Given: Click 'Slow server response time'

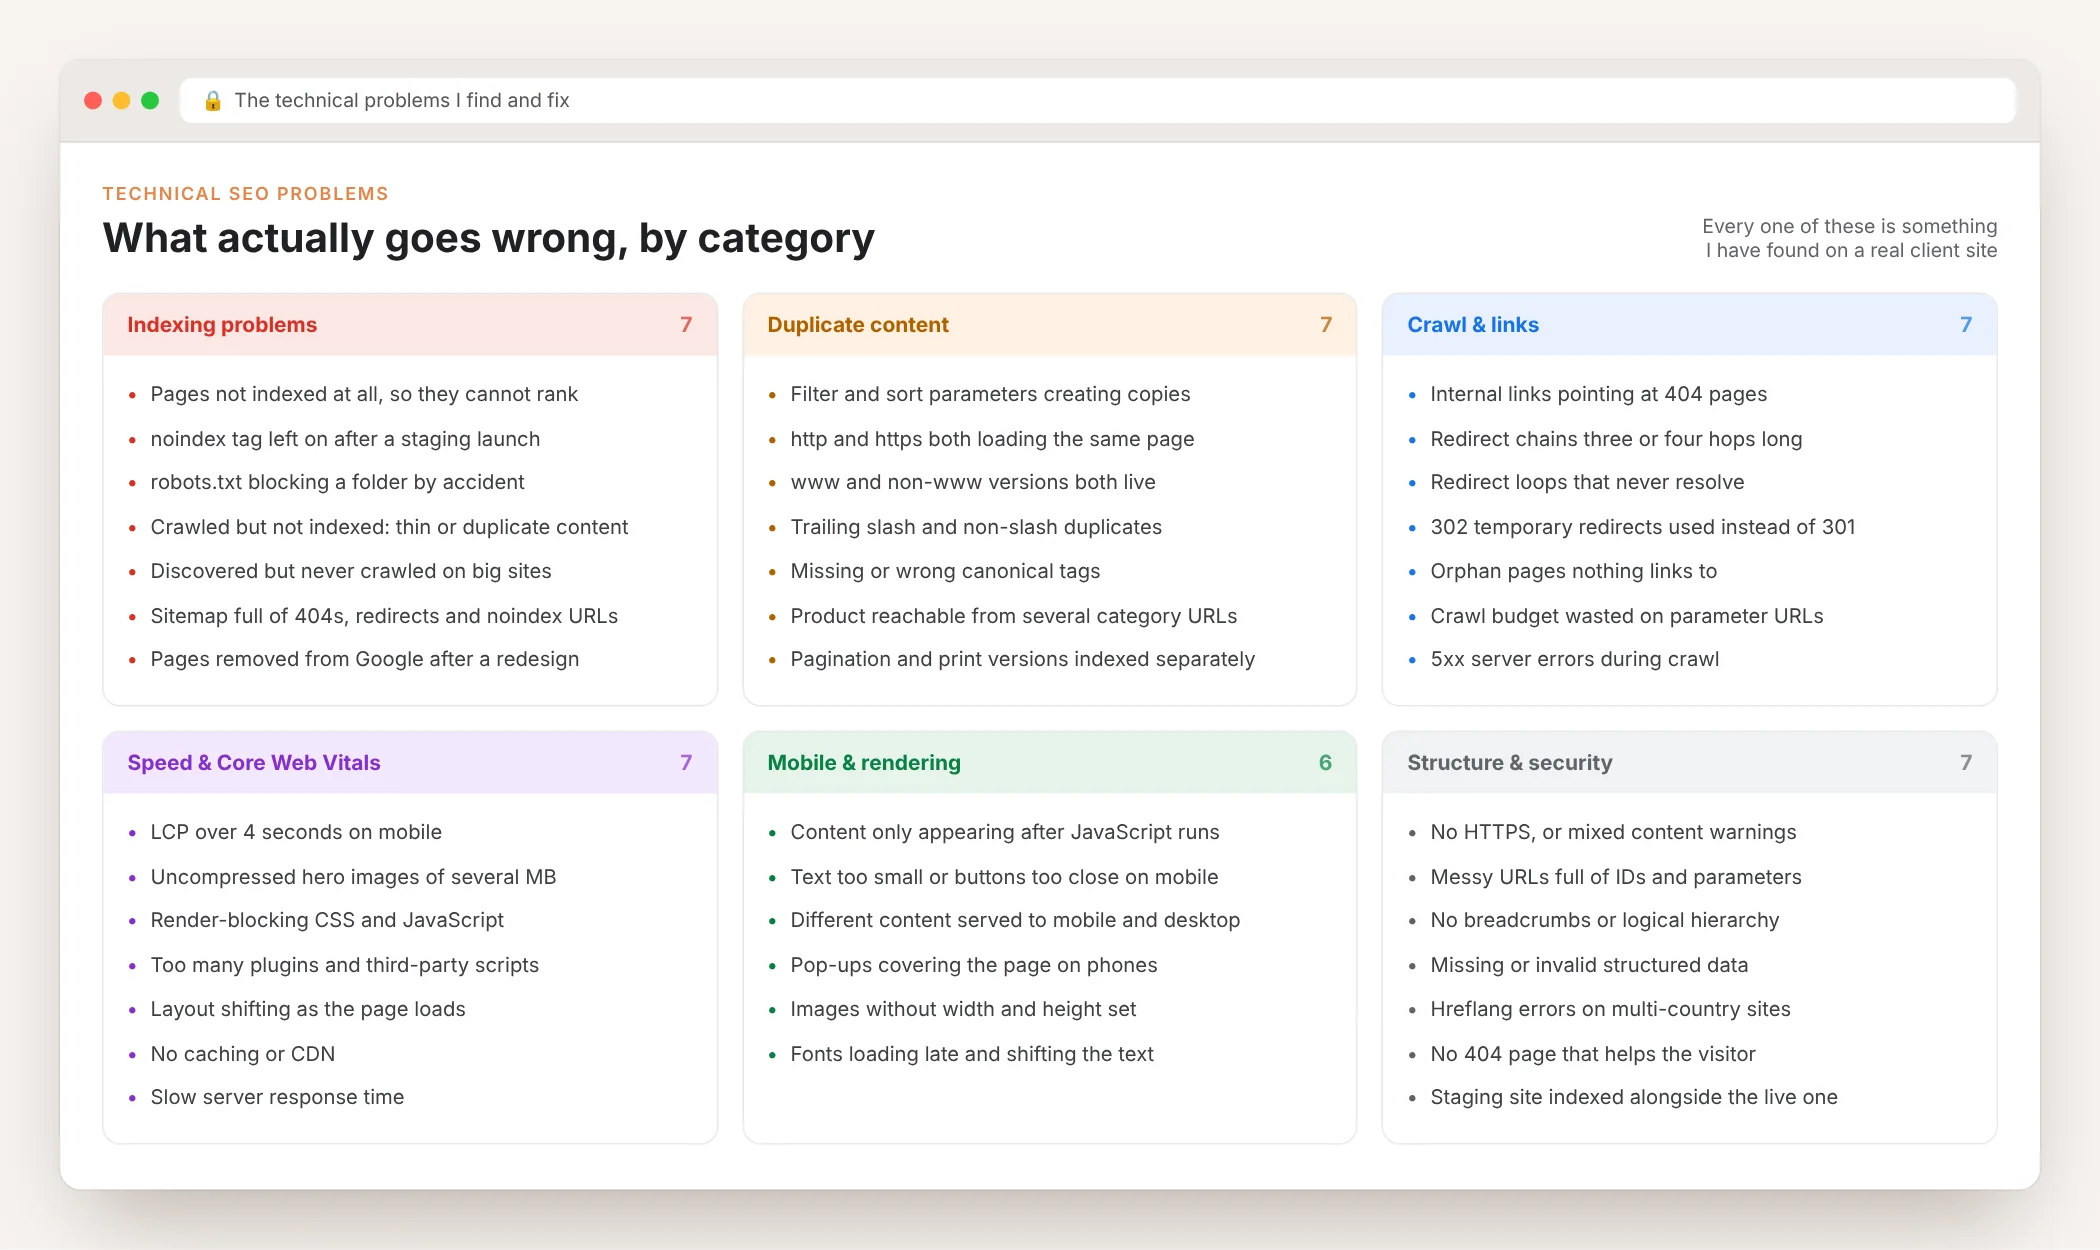Looking at the screenshot, I should pyautogui.click(x=277, y=1097).
